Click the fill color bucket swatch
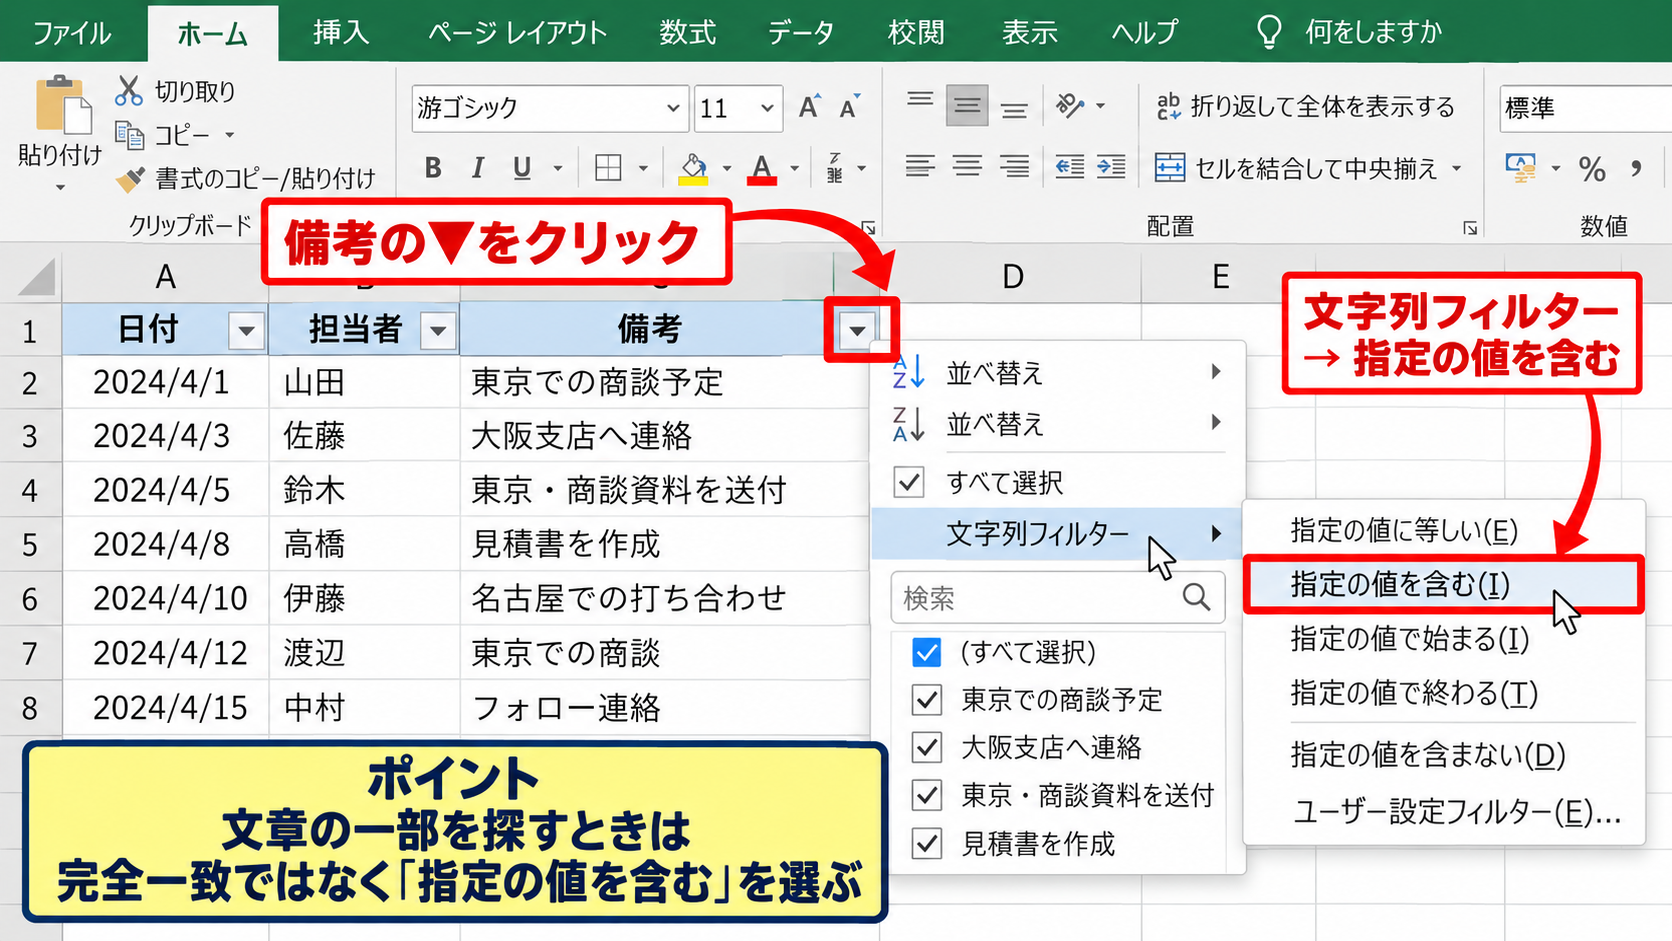This screenshot has height=941, width=1672. point(693,168)
